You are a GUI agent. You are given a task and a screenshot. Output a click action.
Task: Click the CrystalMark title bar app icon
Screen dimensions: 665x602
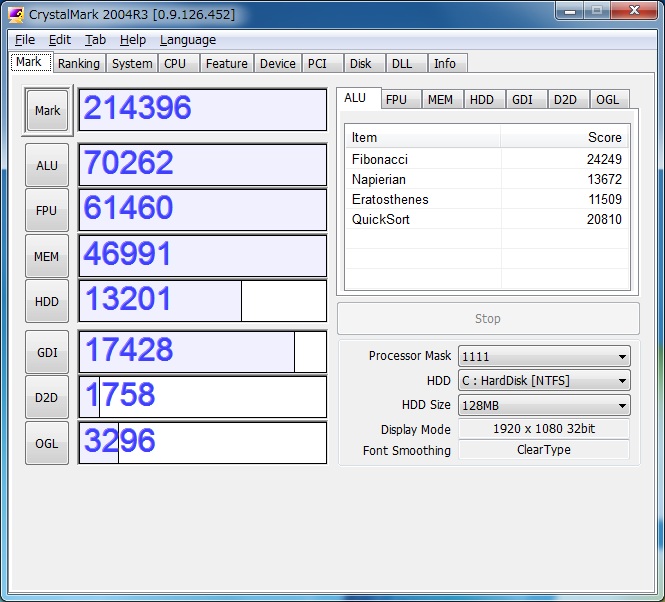pos(17,14)
